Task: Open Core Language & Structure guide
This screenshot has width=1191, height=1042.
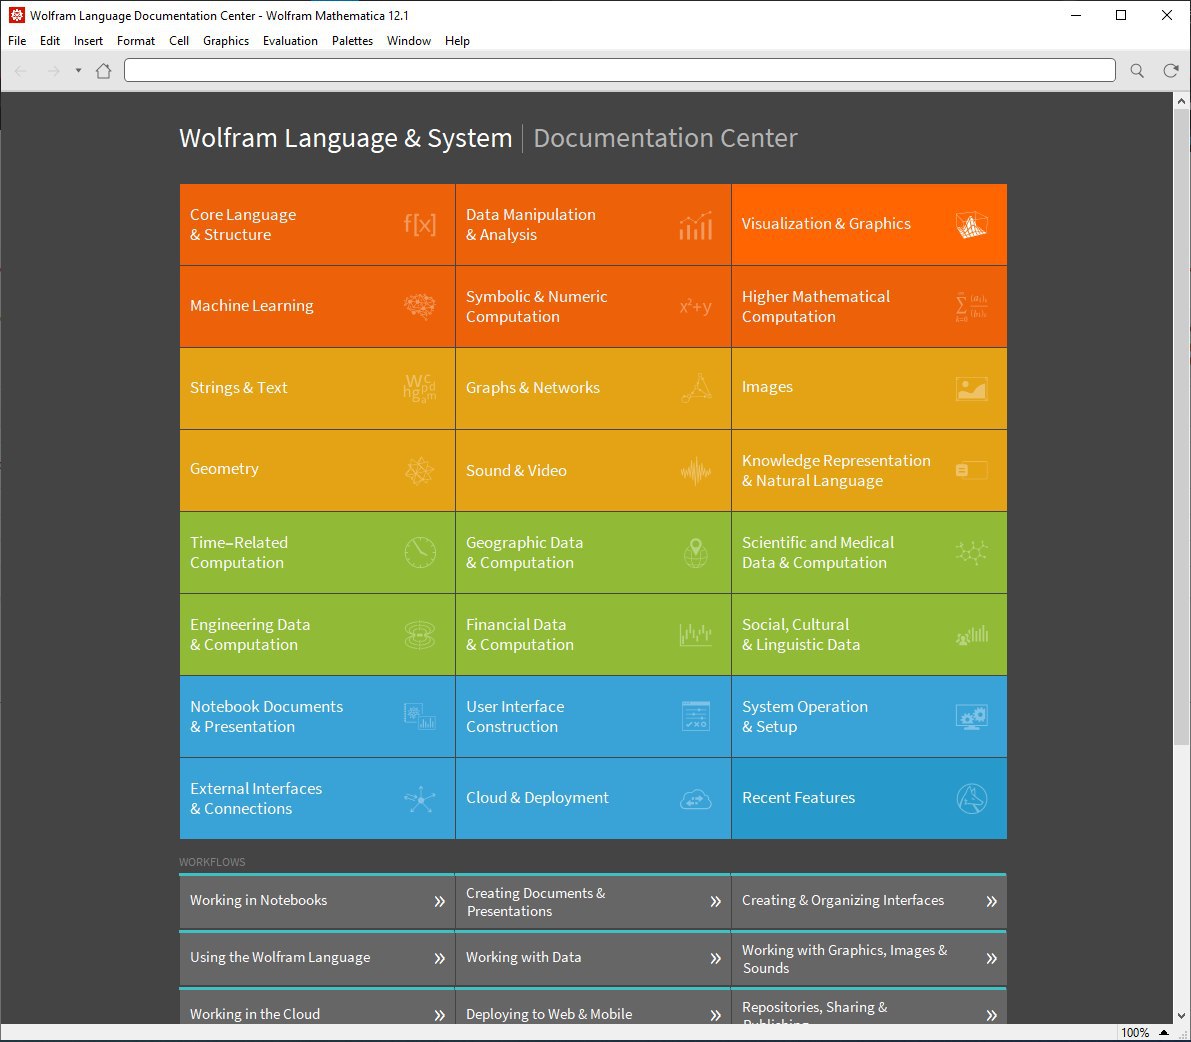Action: [x=317, y=225]
